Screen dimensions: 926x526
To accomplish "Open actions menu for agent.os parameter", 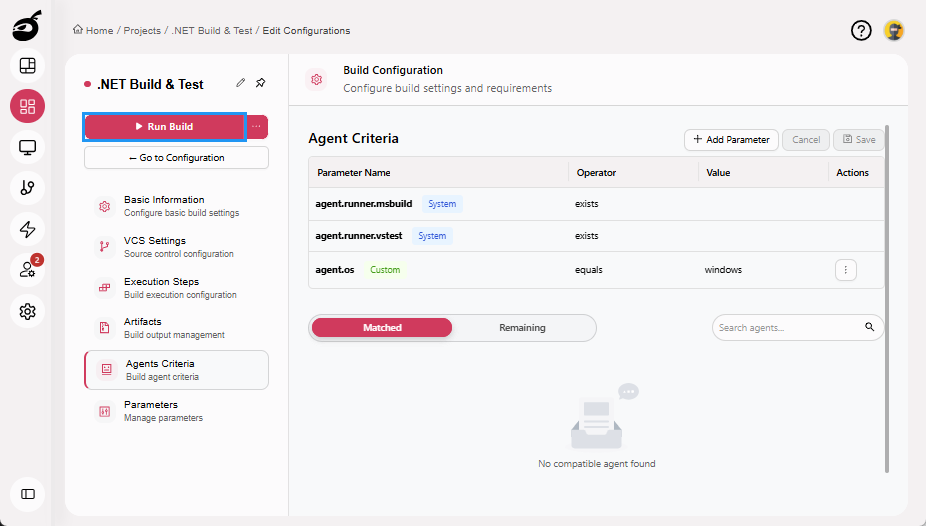I will (x=845, y=270).
